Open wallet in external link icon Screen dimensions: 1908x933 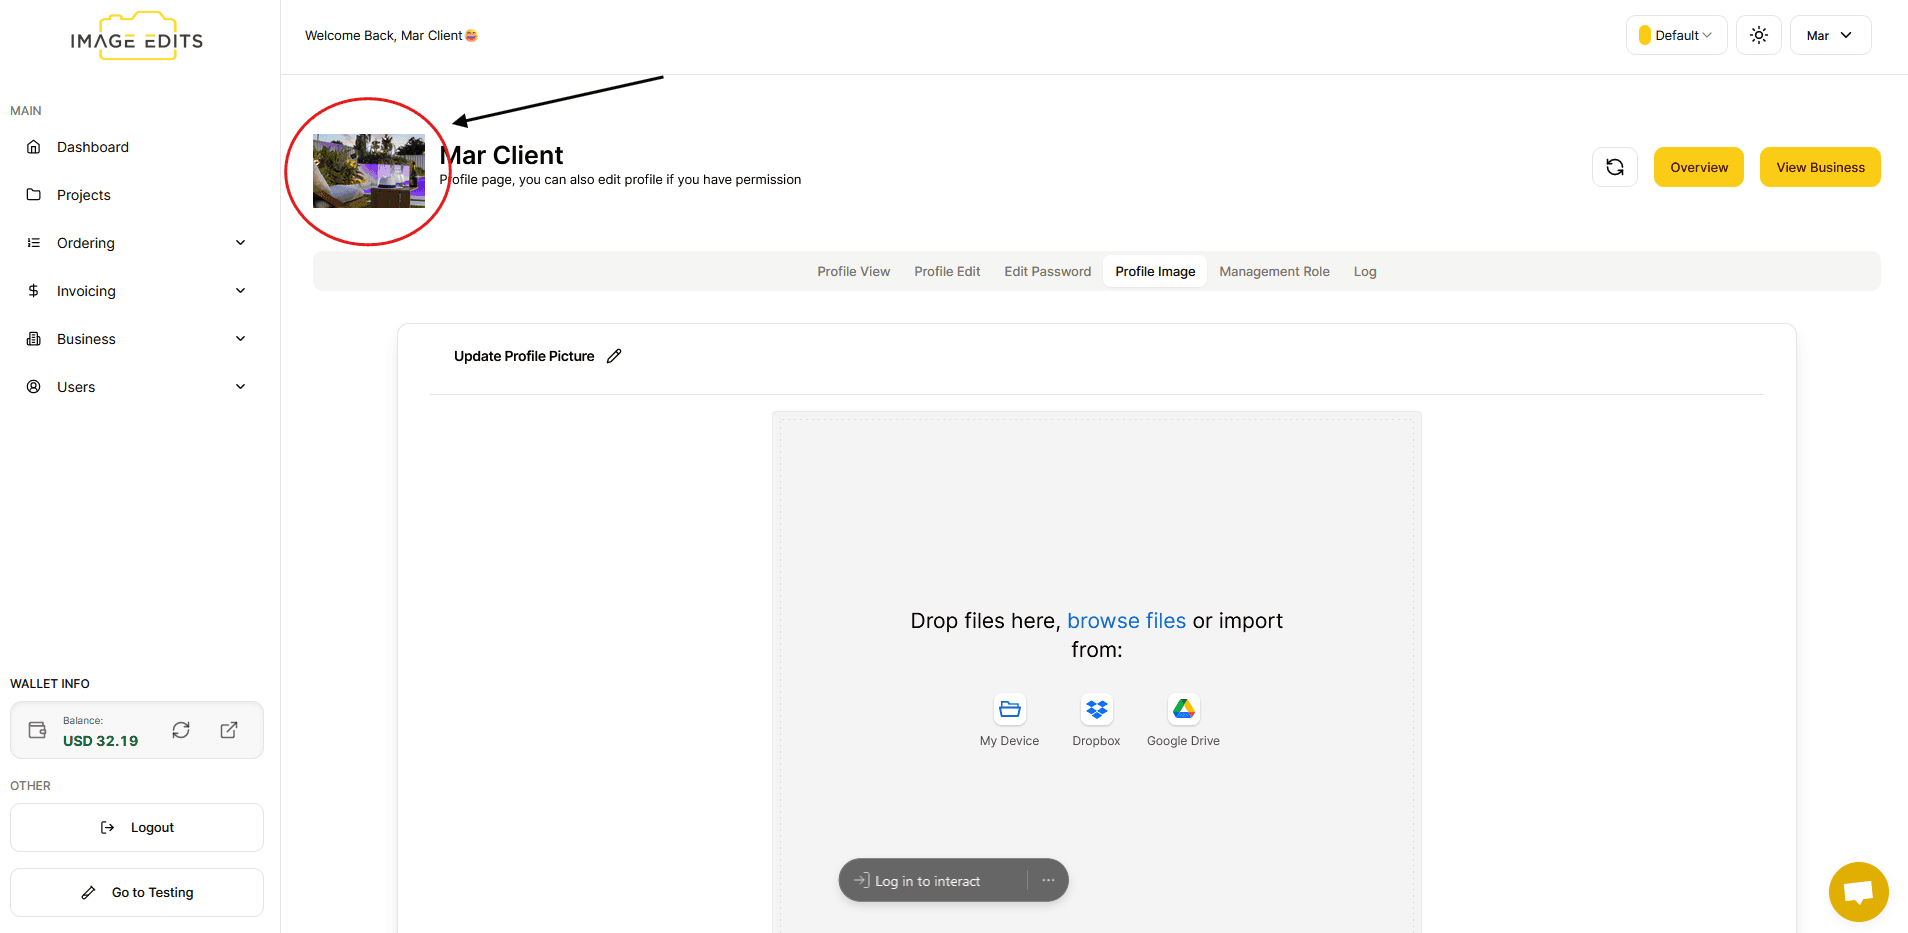pyautogui.click(x=229, y=730)
